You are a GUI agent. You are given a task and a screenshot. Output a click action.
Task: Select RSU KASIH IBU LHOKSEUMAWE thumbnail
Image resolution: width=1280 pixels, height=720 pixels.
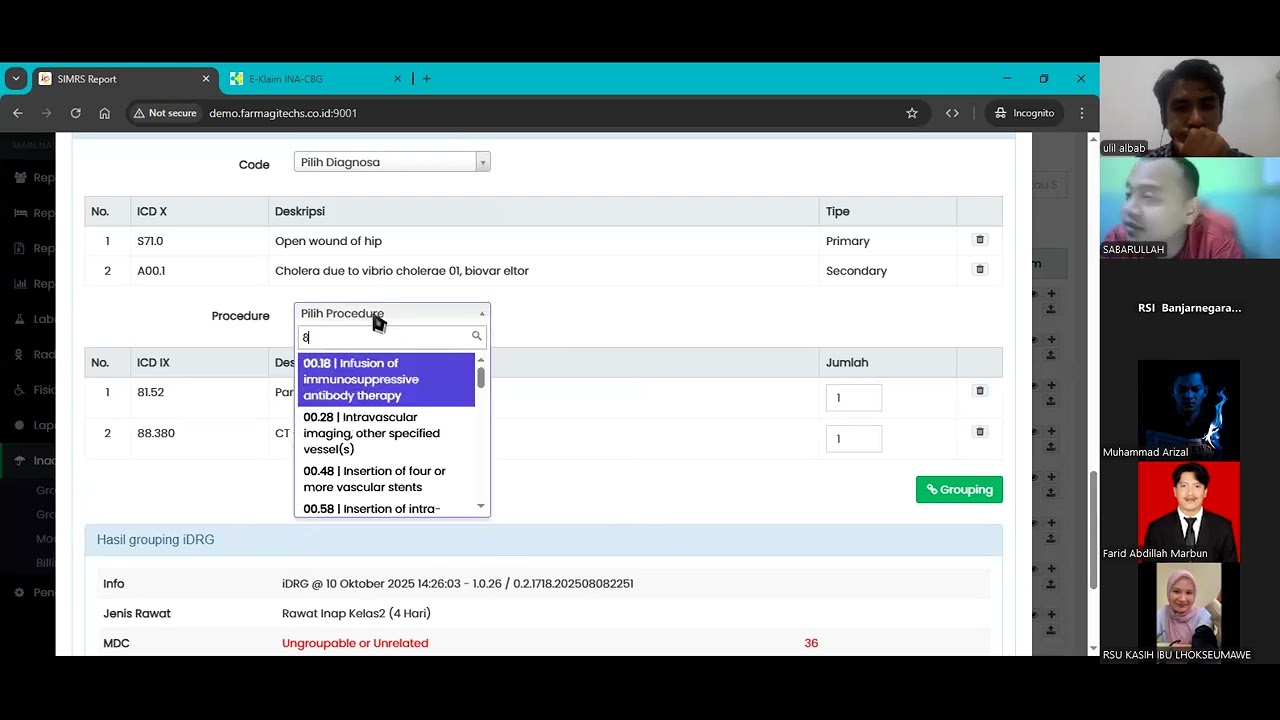pos(1189,612)
